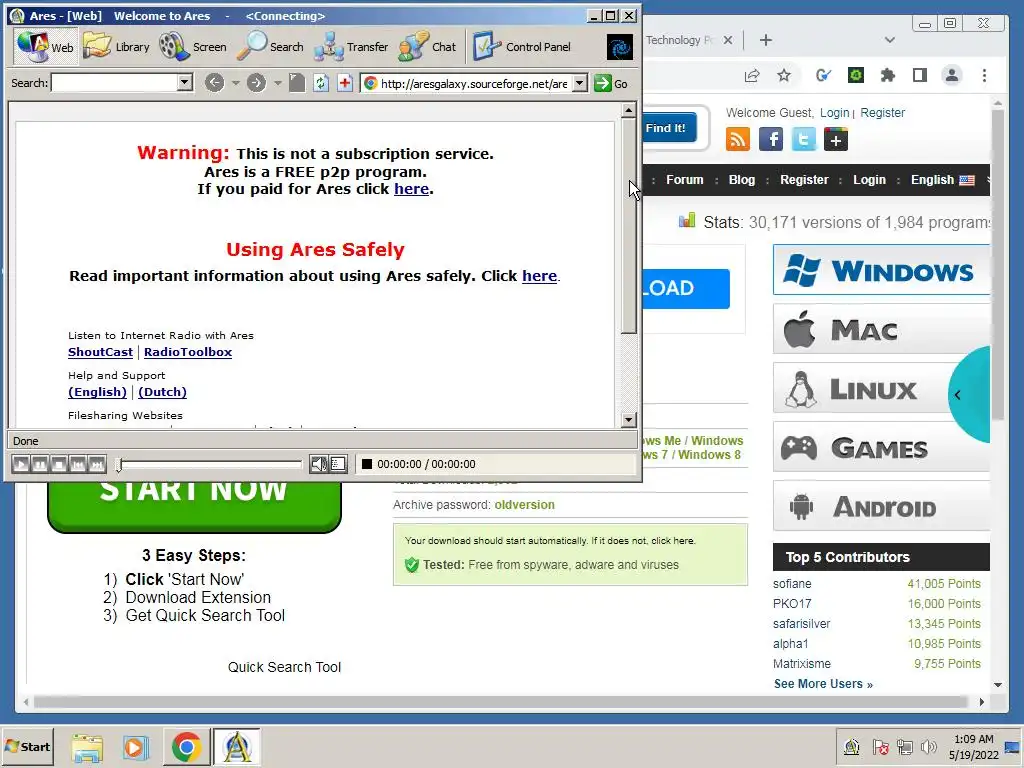Image resolution: width=1024 pixels, height=768 pixels.
Task: Open Chrome from the taskbar
Action: coord(186,747)
